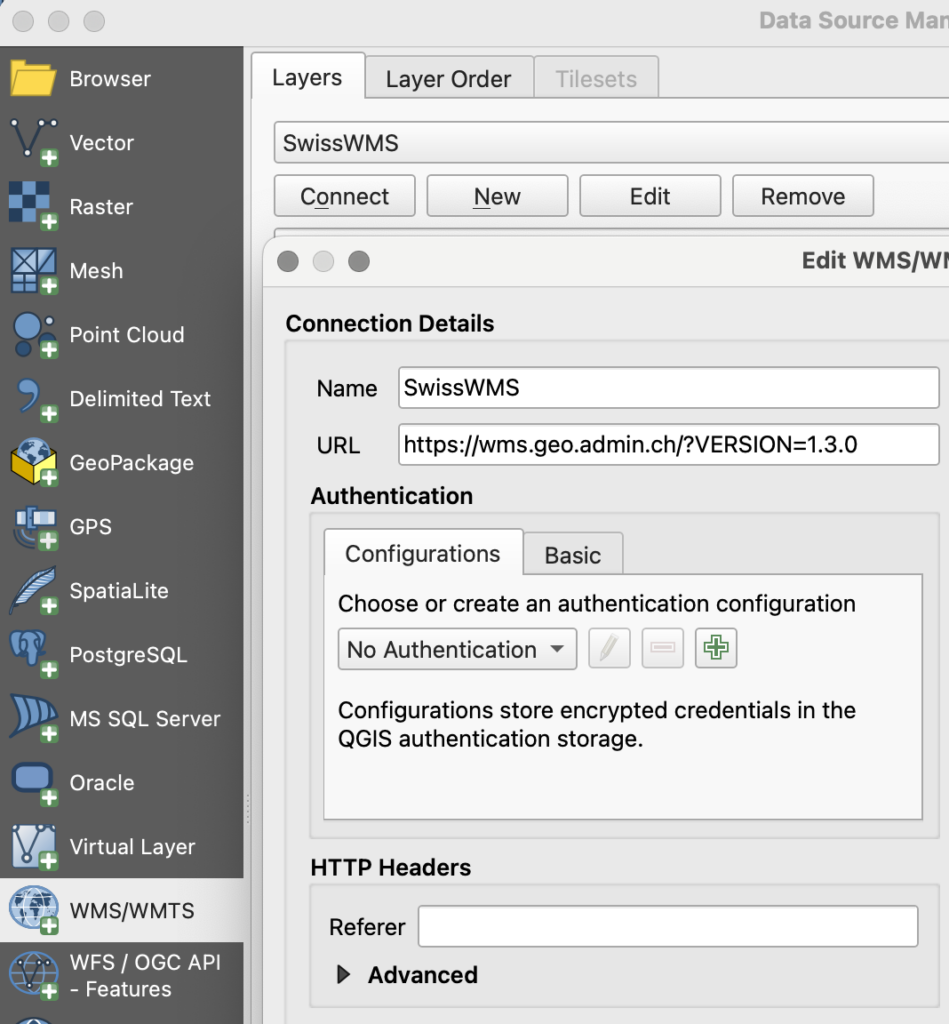Click the green plus add-configuration icon
The width and height of the screenshot is (949, 1024).
[715, 649]
